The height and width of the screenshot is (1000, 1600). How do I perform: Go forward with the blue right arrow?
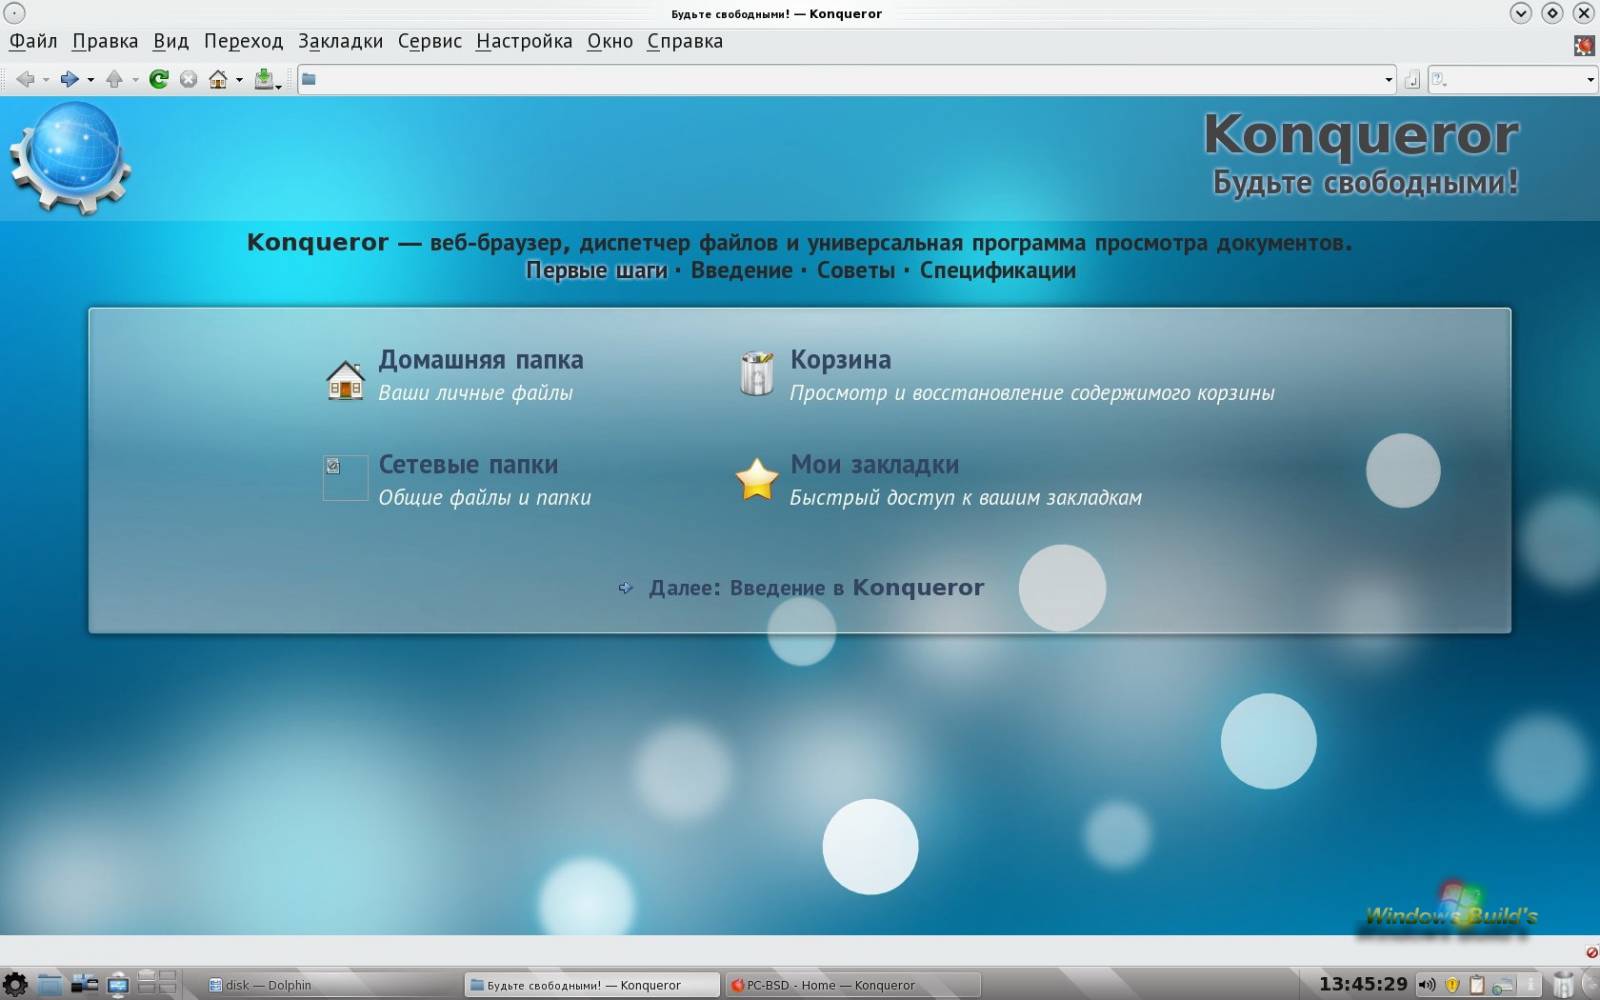(69, 79)
